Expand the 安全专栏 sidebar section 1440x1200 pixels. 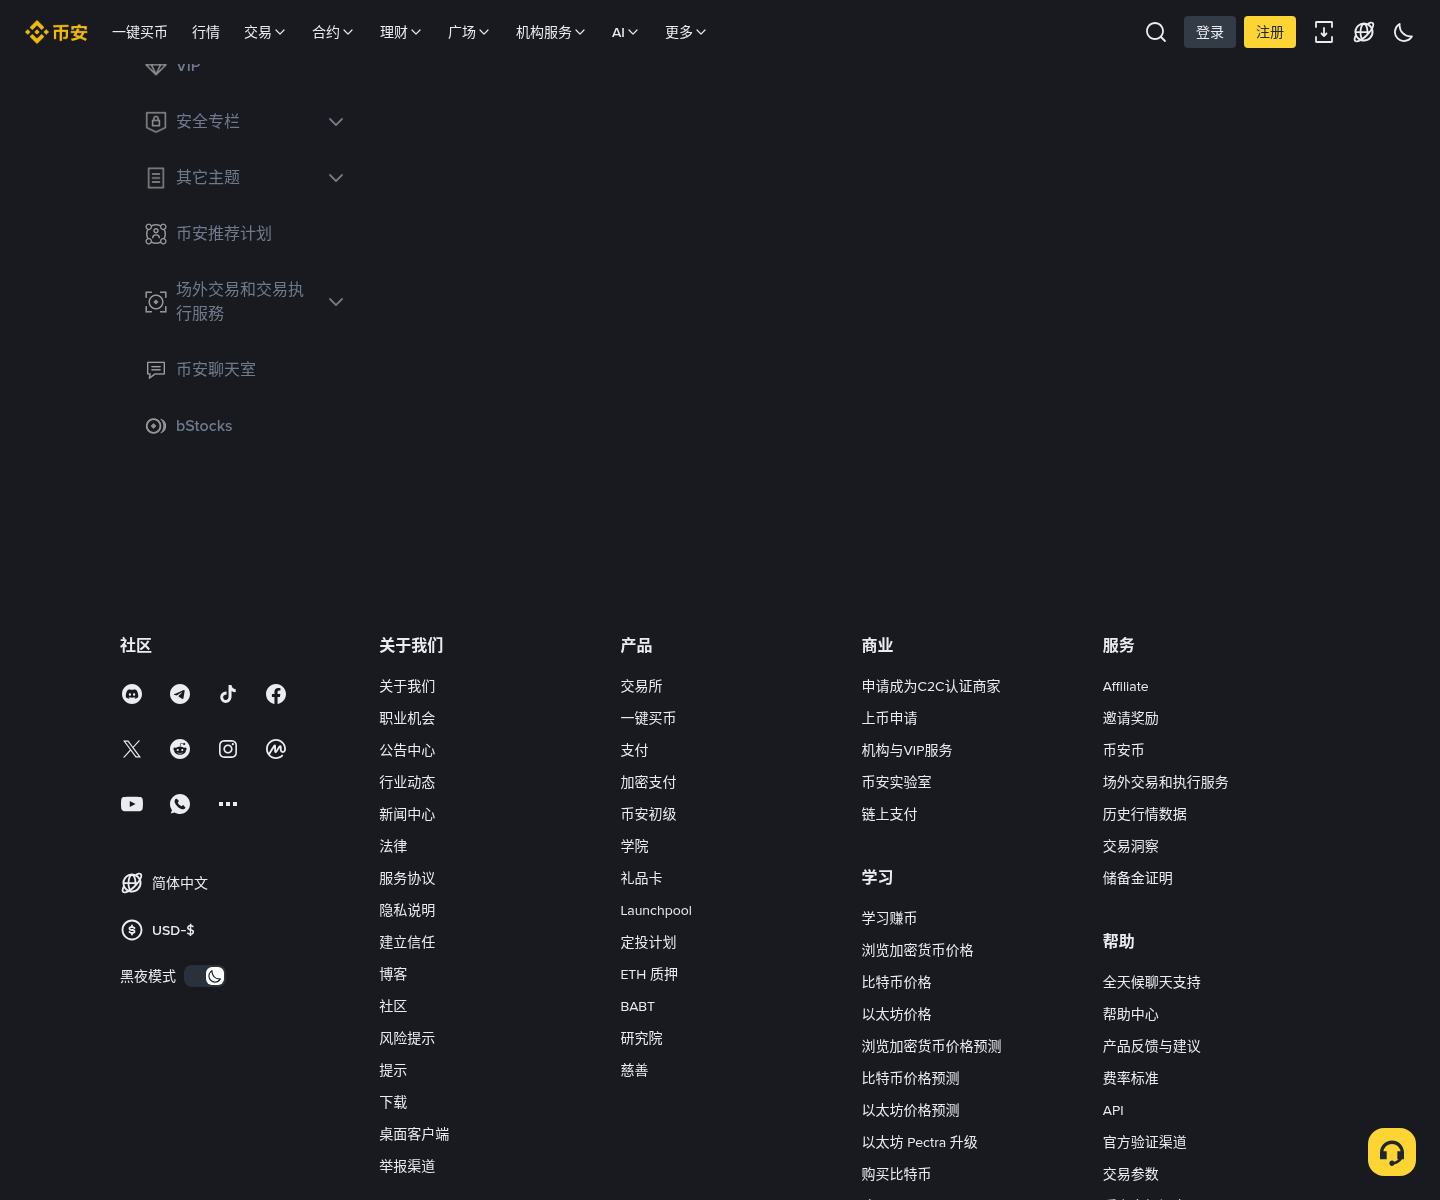[244, 122]
